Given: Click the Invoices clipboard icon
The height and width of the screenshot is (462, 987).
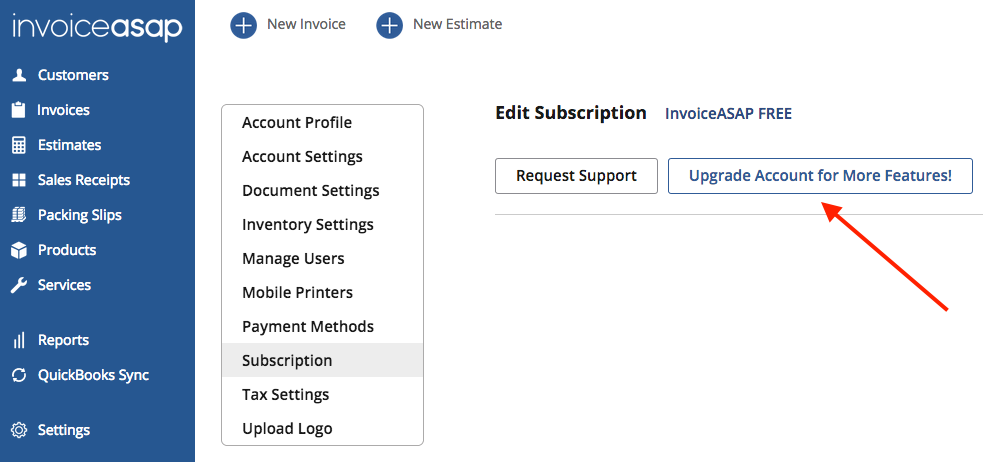Looking at the screenshot, I should tap(18, 110).
